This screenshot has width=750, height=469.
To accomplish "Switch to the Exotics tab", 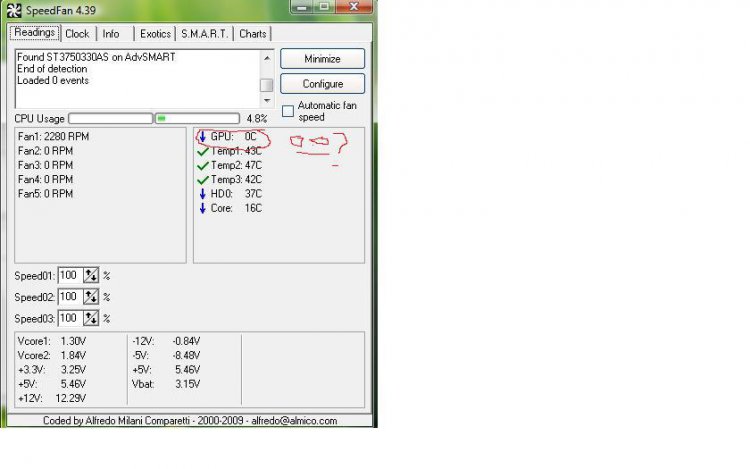I will click(155, 34).
